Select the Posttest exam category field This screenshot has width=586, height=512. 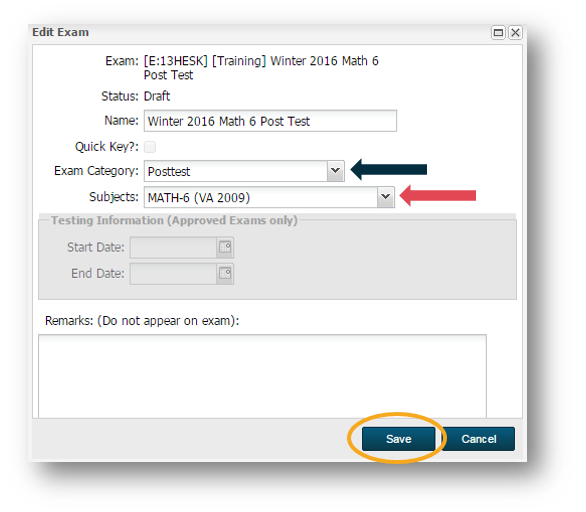point(236,171)
